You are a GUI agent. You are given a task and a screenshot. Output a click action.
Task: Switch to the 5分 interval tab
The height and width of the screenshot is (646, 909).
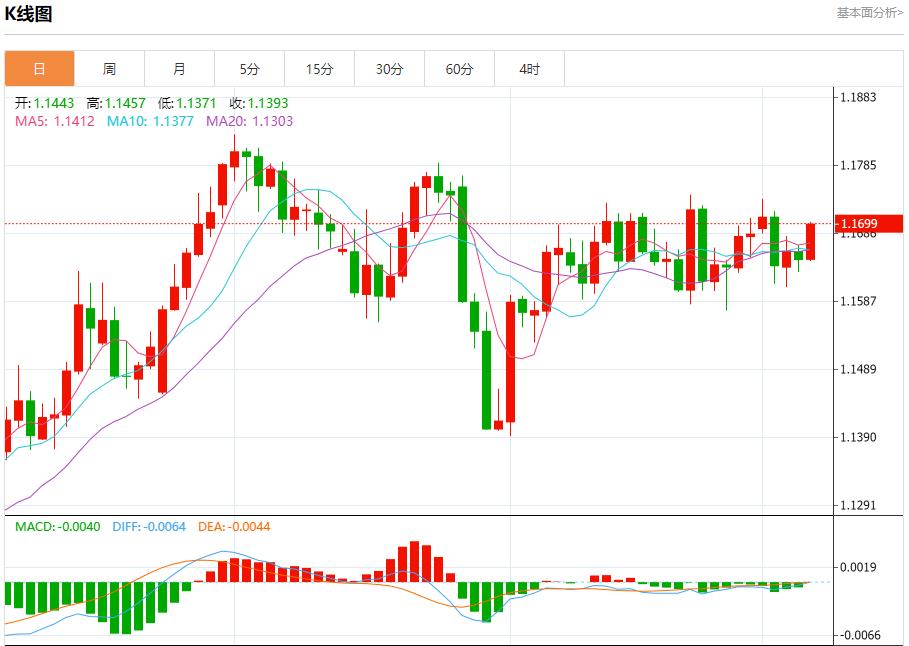tap(249, 68)
